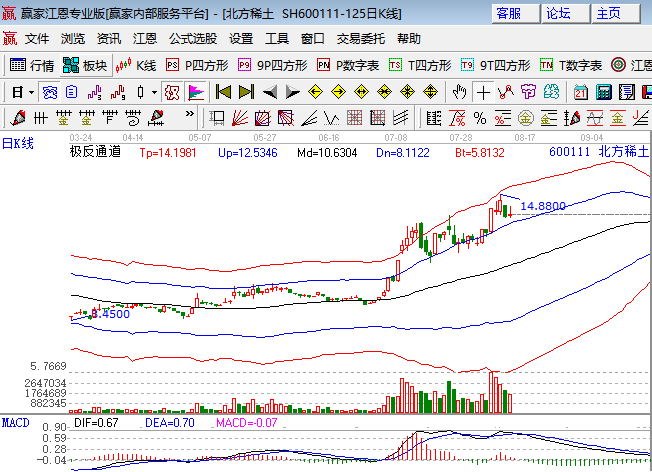
Task: Open the candlestick style dropdown arrow
Action: (154, 92)
